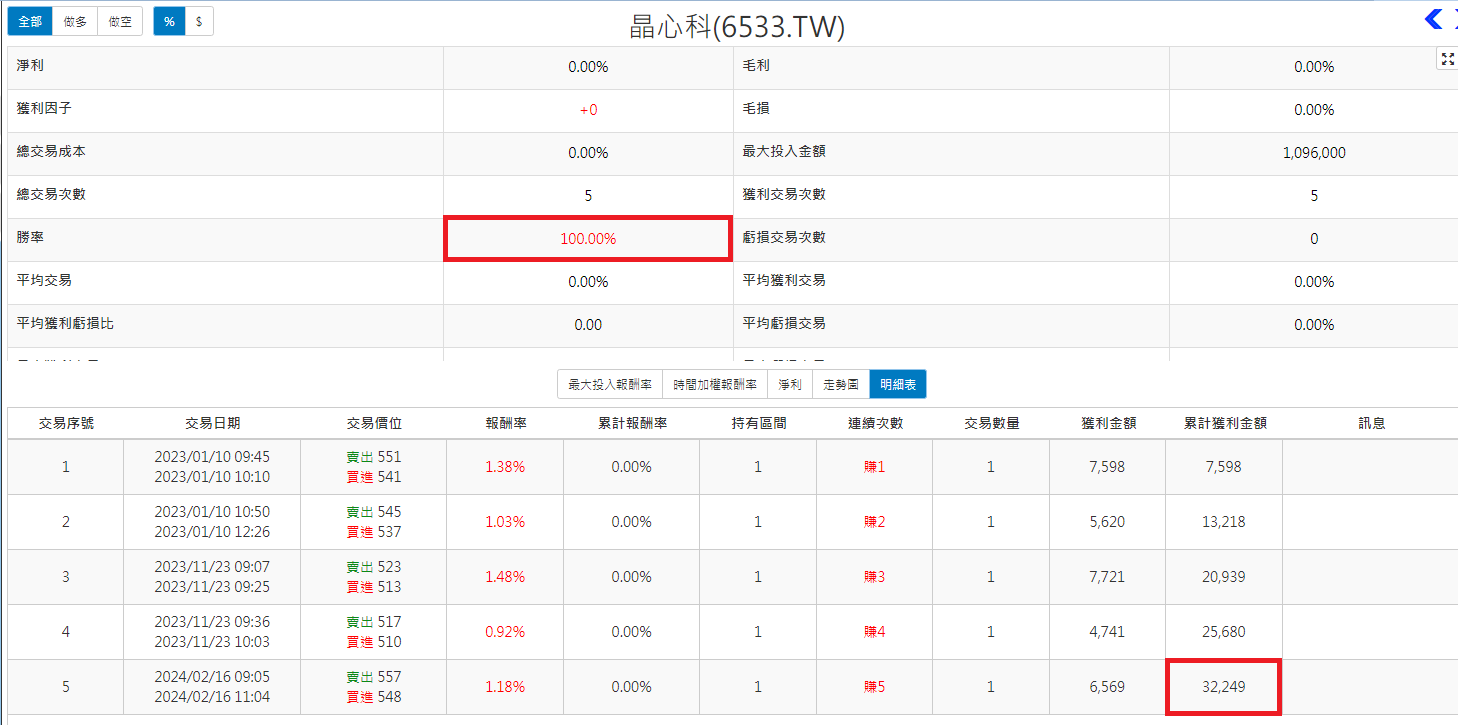The width and height of the screenshot is (1458, 725).
Task: Click the 賺5 streak cell
Action: pyautogui.click(x=875, y=687)
